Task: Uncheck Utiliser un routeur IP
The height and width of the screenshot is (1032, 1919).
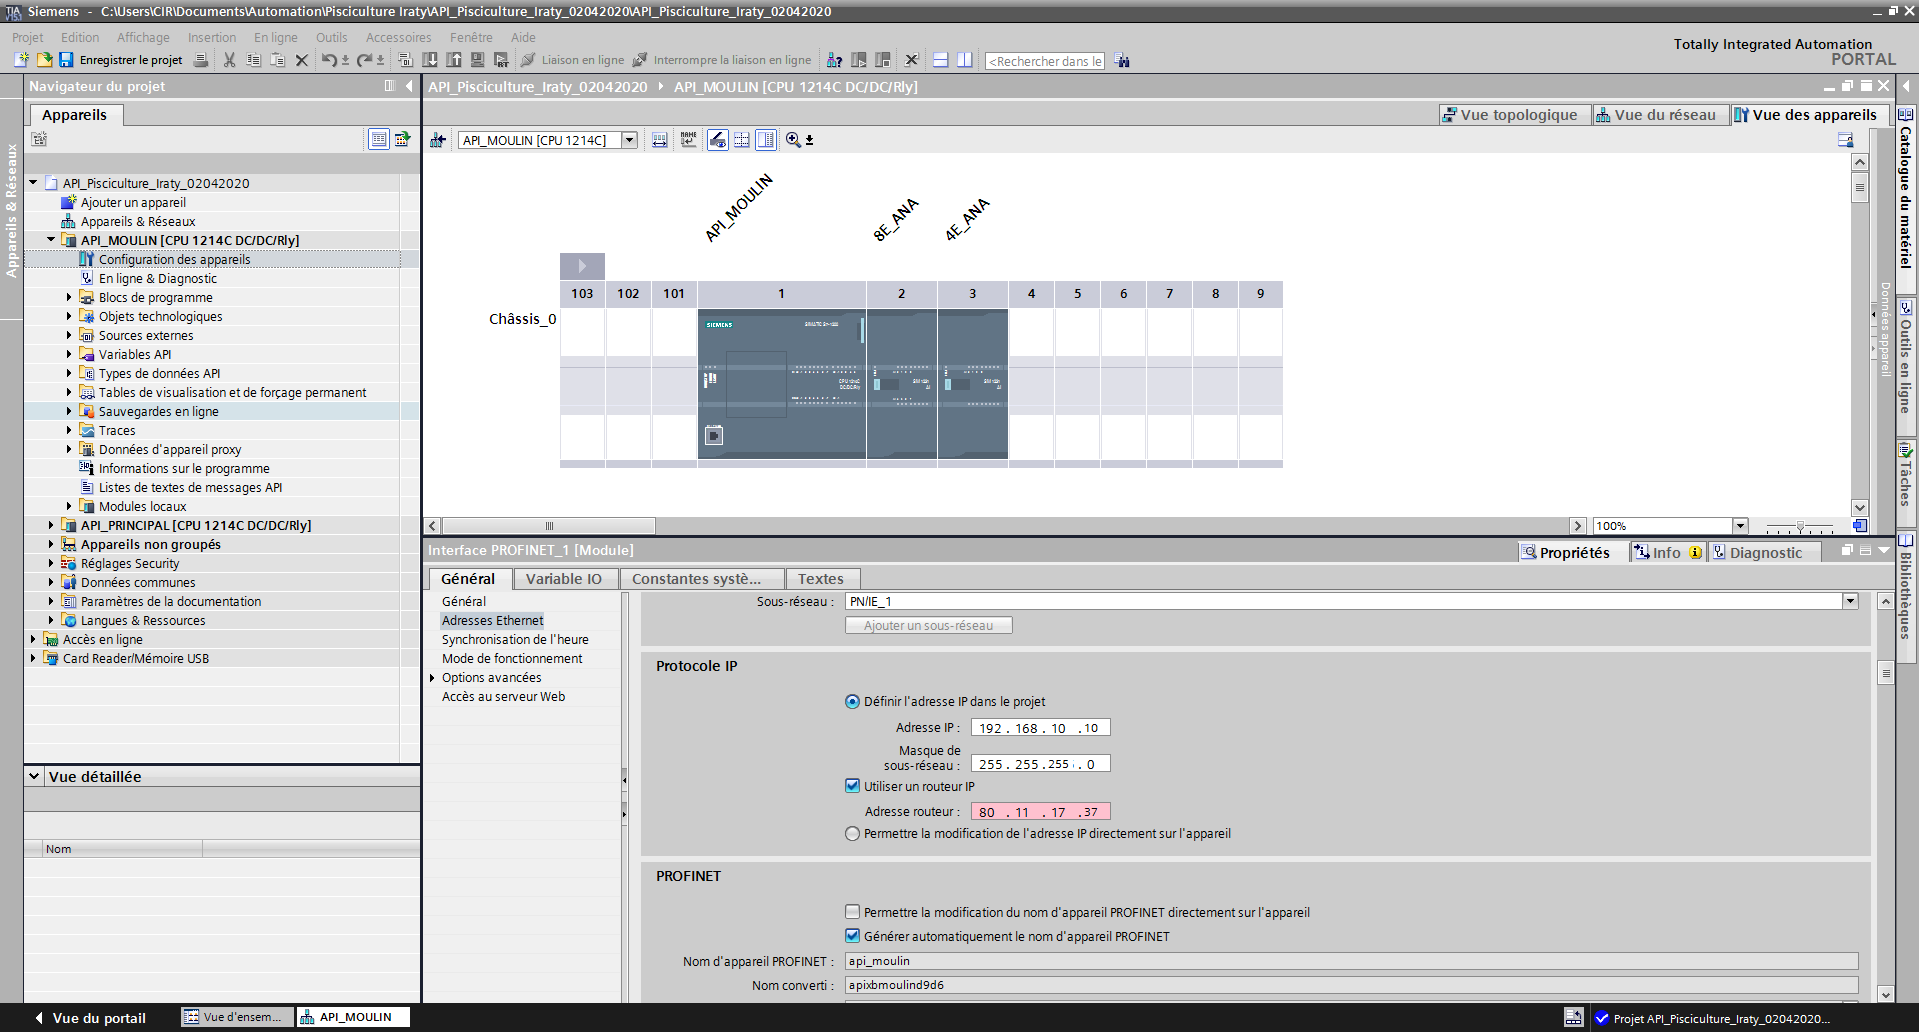Action: coord(852,786)
